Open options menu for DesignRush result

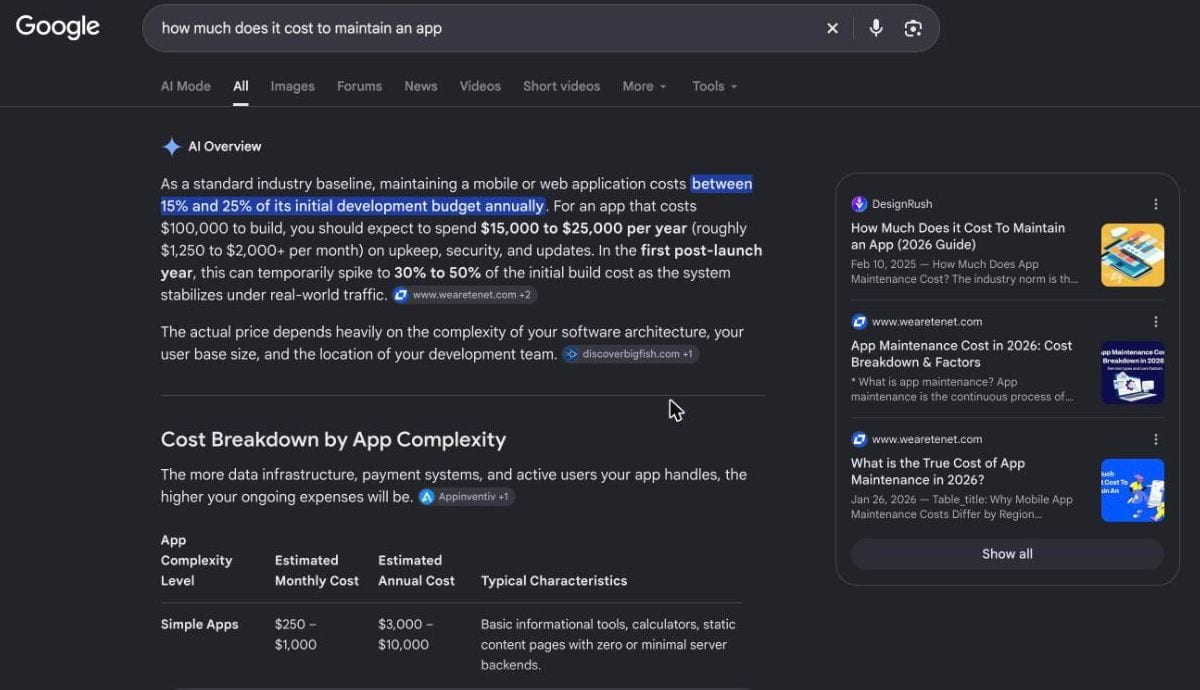point(1156,204)
